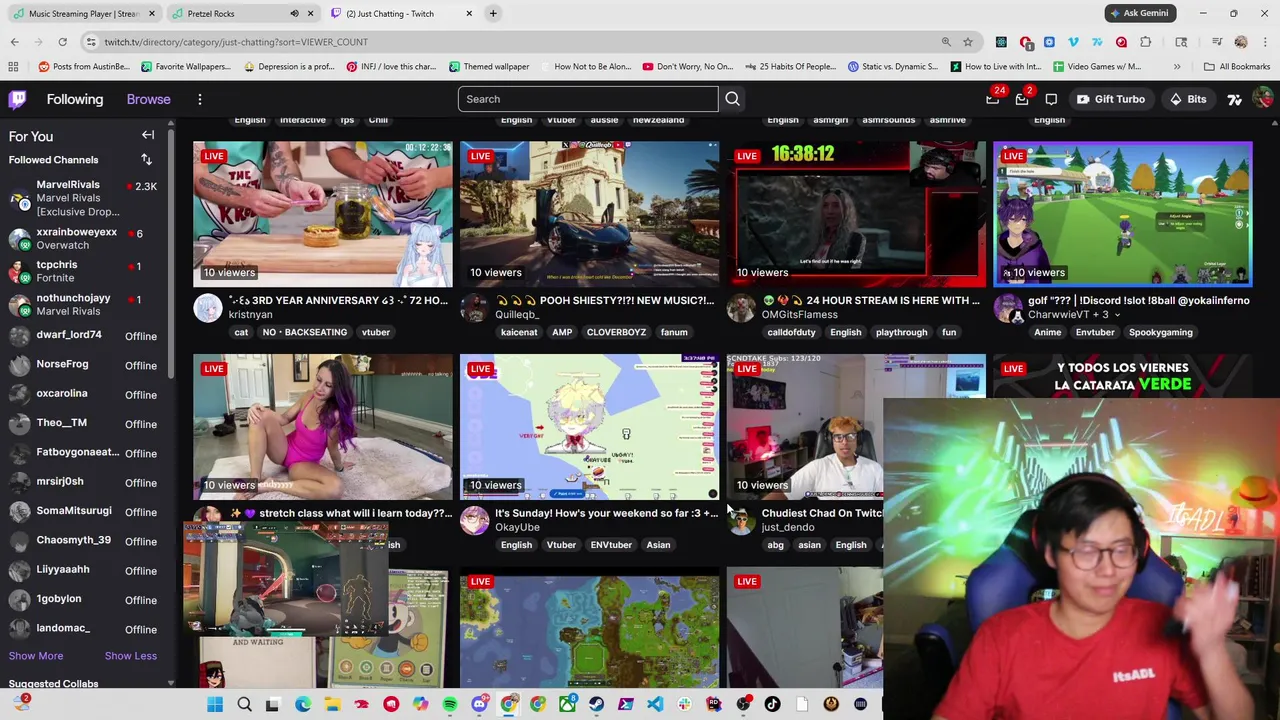Collapse the For You sidebar
This screenshot has width=1280, height=720.
148,135
